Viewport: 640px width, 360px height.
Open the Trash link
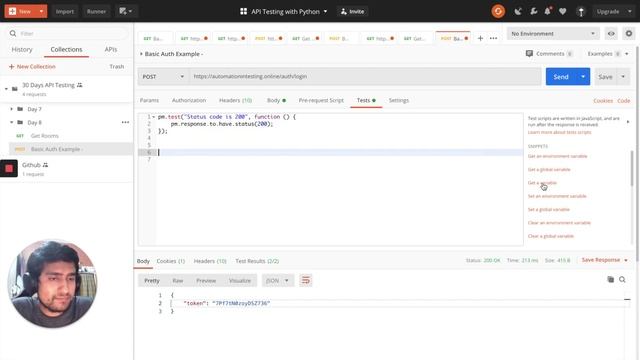click(x=117, y=66)
